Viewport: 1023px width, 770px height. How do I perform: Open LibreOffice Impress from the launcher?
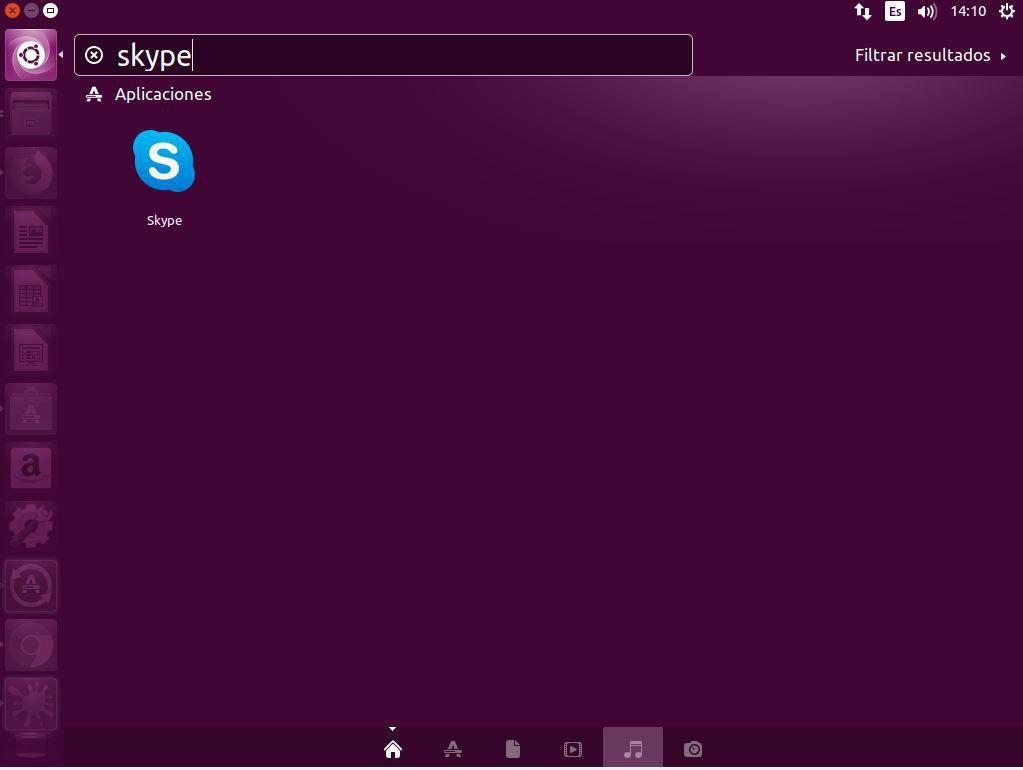coord(31,351)
